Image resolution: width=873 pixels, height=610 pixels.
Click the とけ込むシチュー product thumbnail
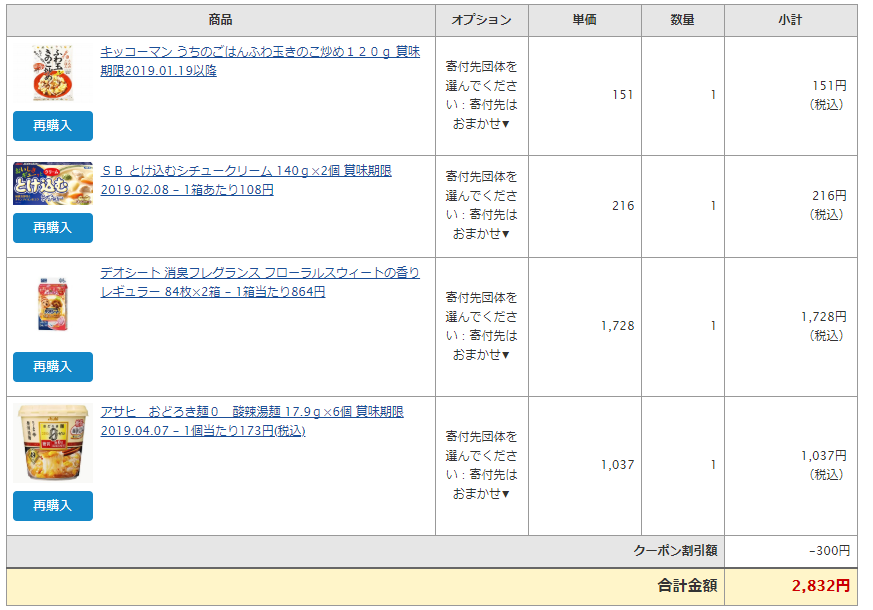click(53, 184)
